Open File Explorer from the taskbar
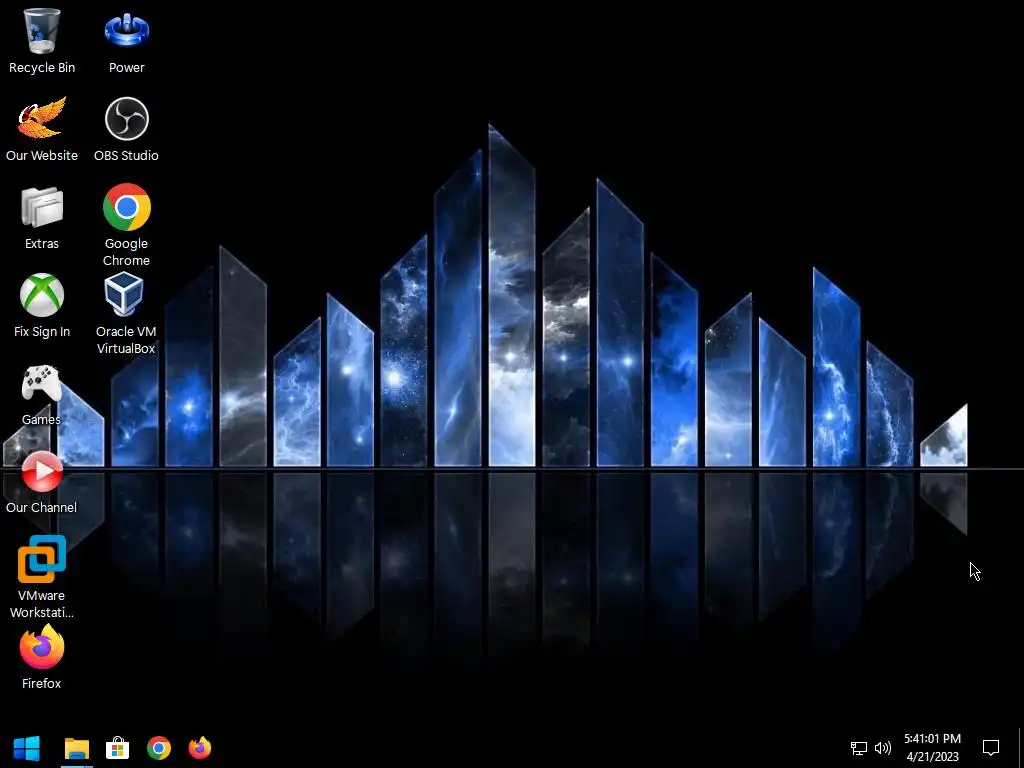 (x=76, y=748)
